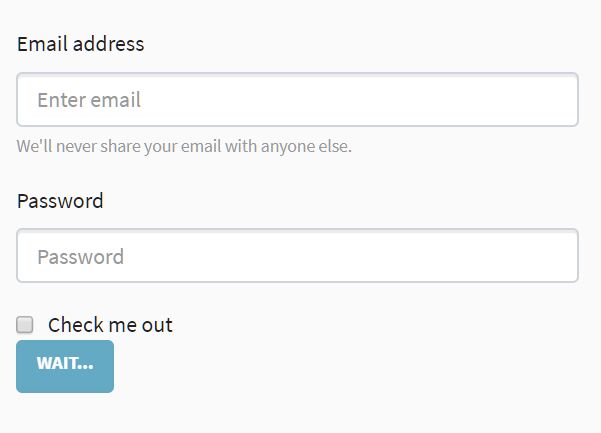Click on the Enter email placeholder text
Viewport: 601px width, 433px height.
[x=89, y=100]
